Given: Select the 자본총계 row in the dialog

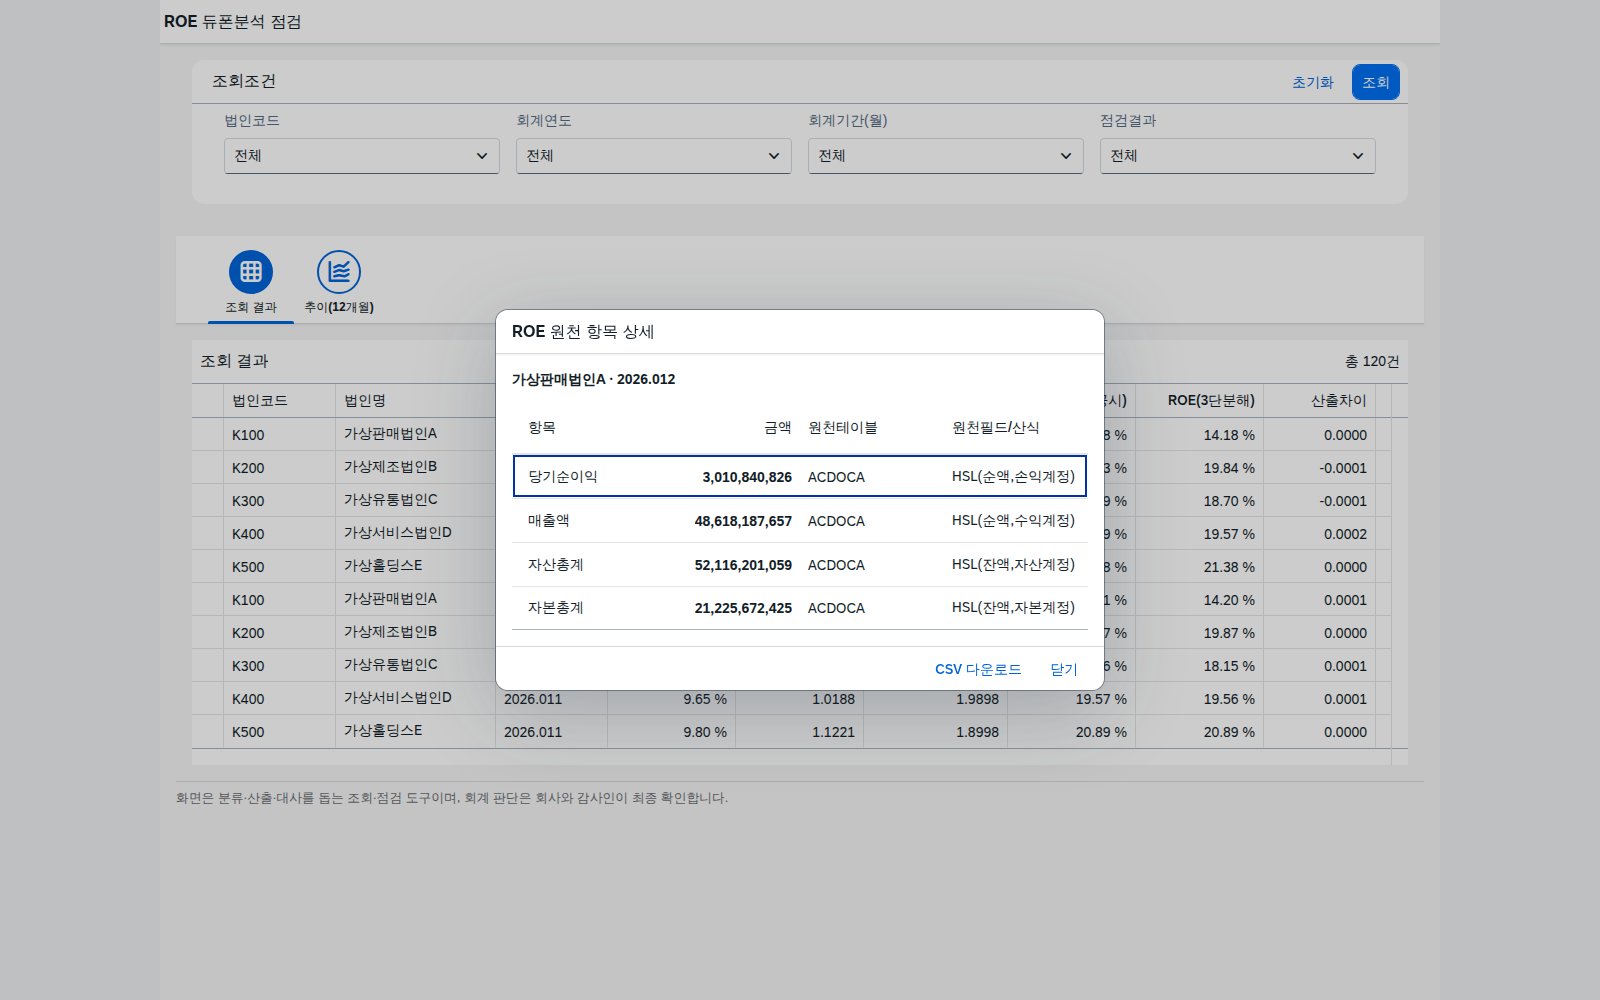Looking at the screenshot, I should [800, 608].
